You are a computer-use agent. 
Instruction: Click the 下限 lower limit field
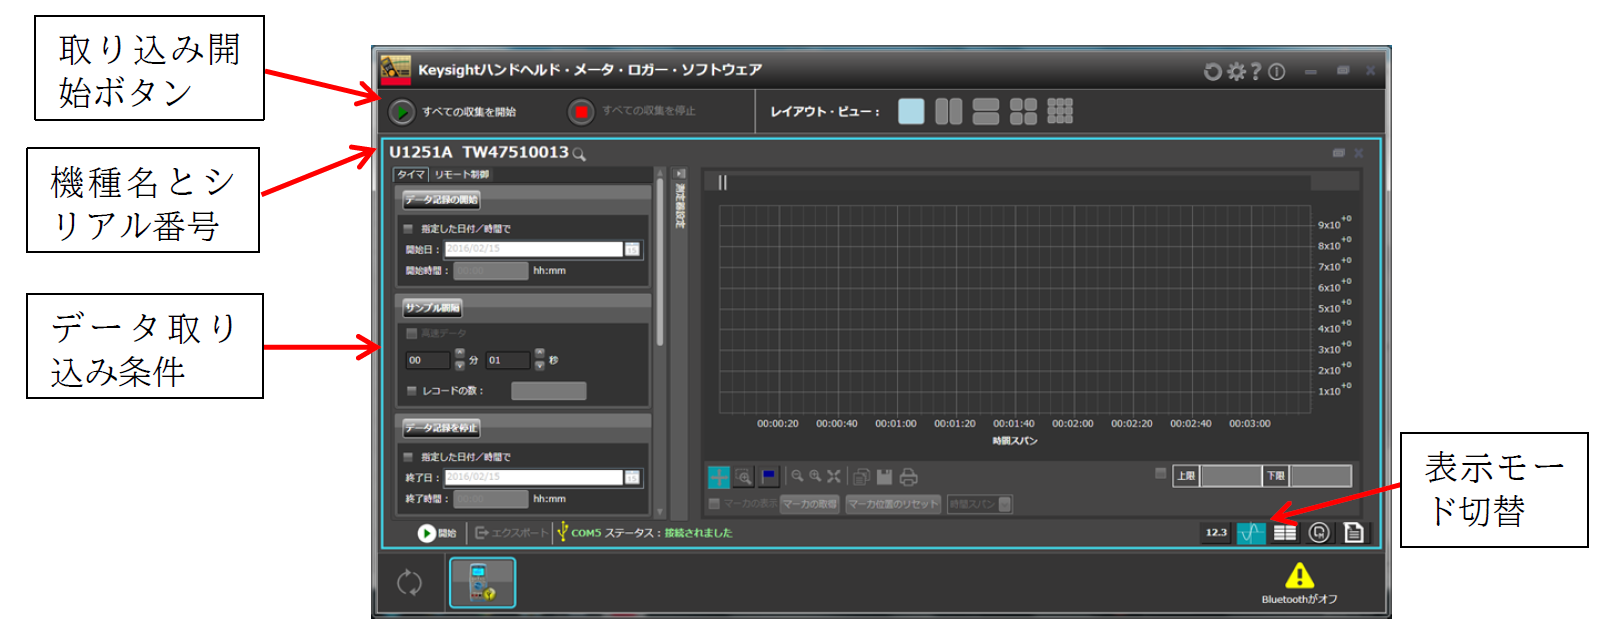point(1321,476)
